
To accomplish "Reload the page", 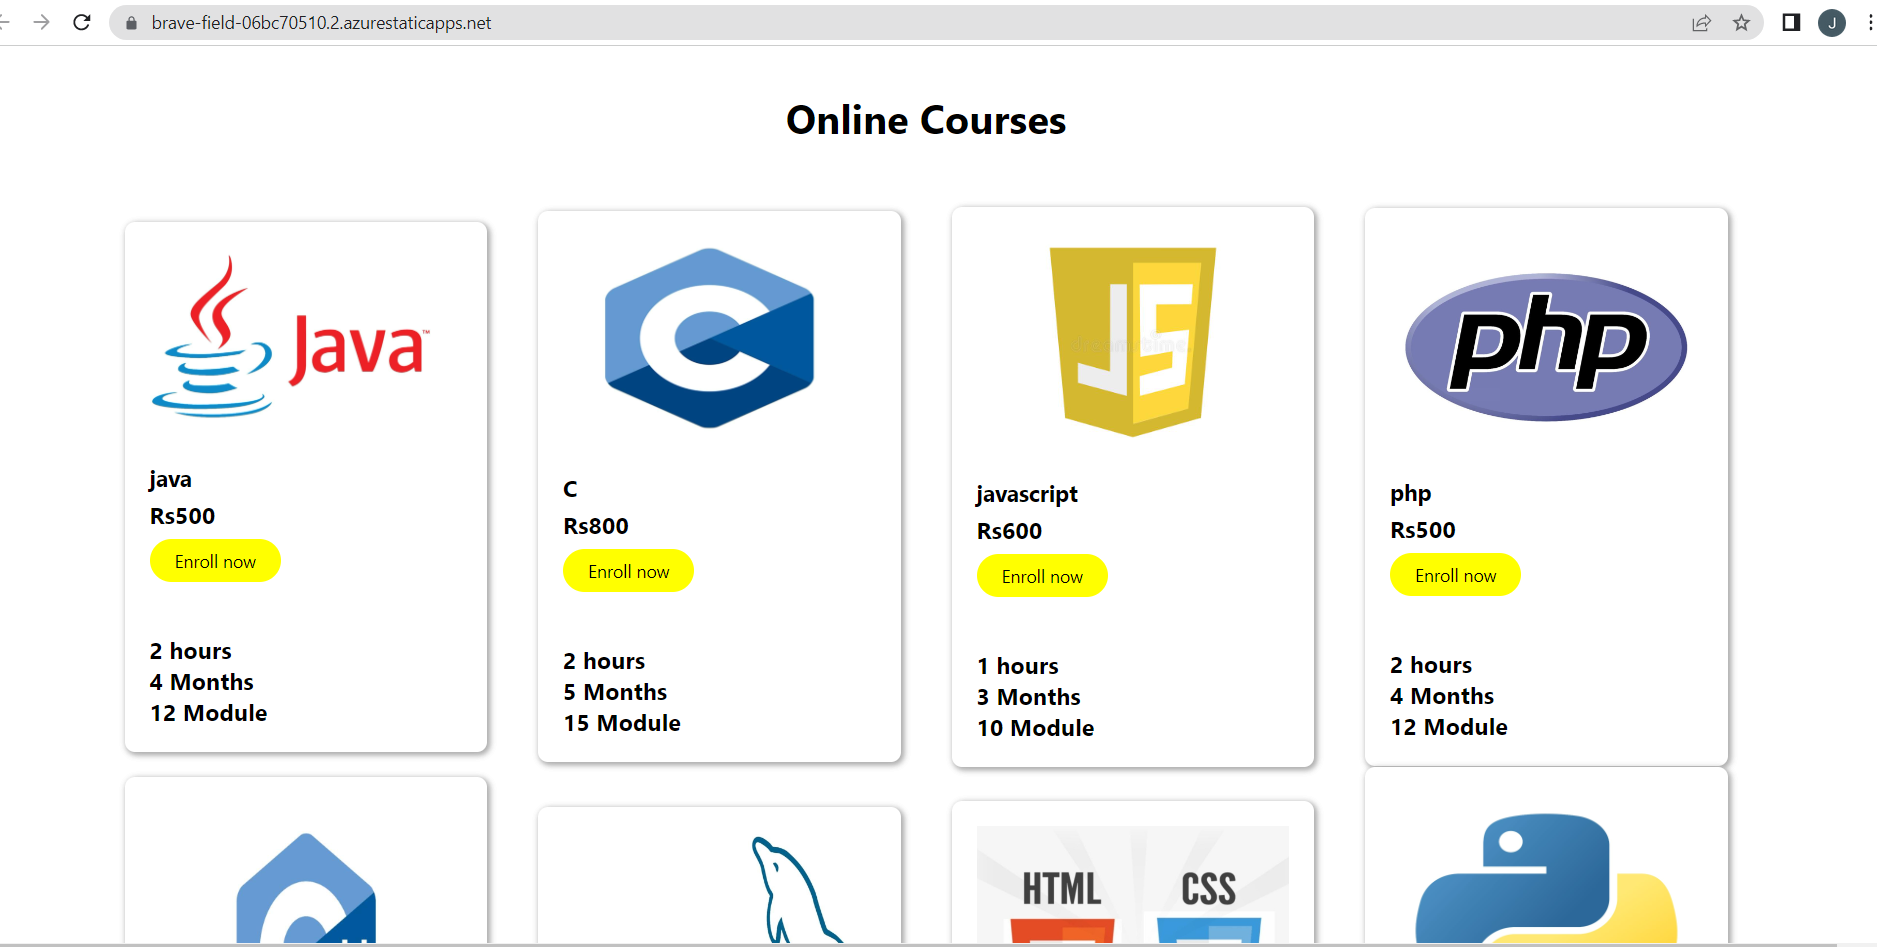I will pyautogui.click(x=82, y=22).
